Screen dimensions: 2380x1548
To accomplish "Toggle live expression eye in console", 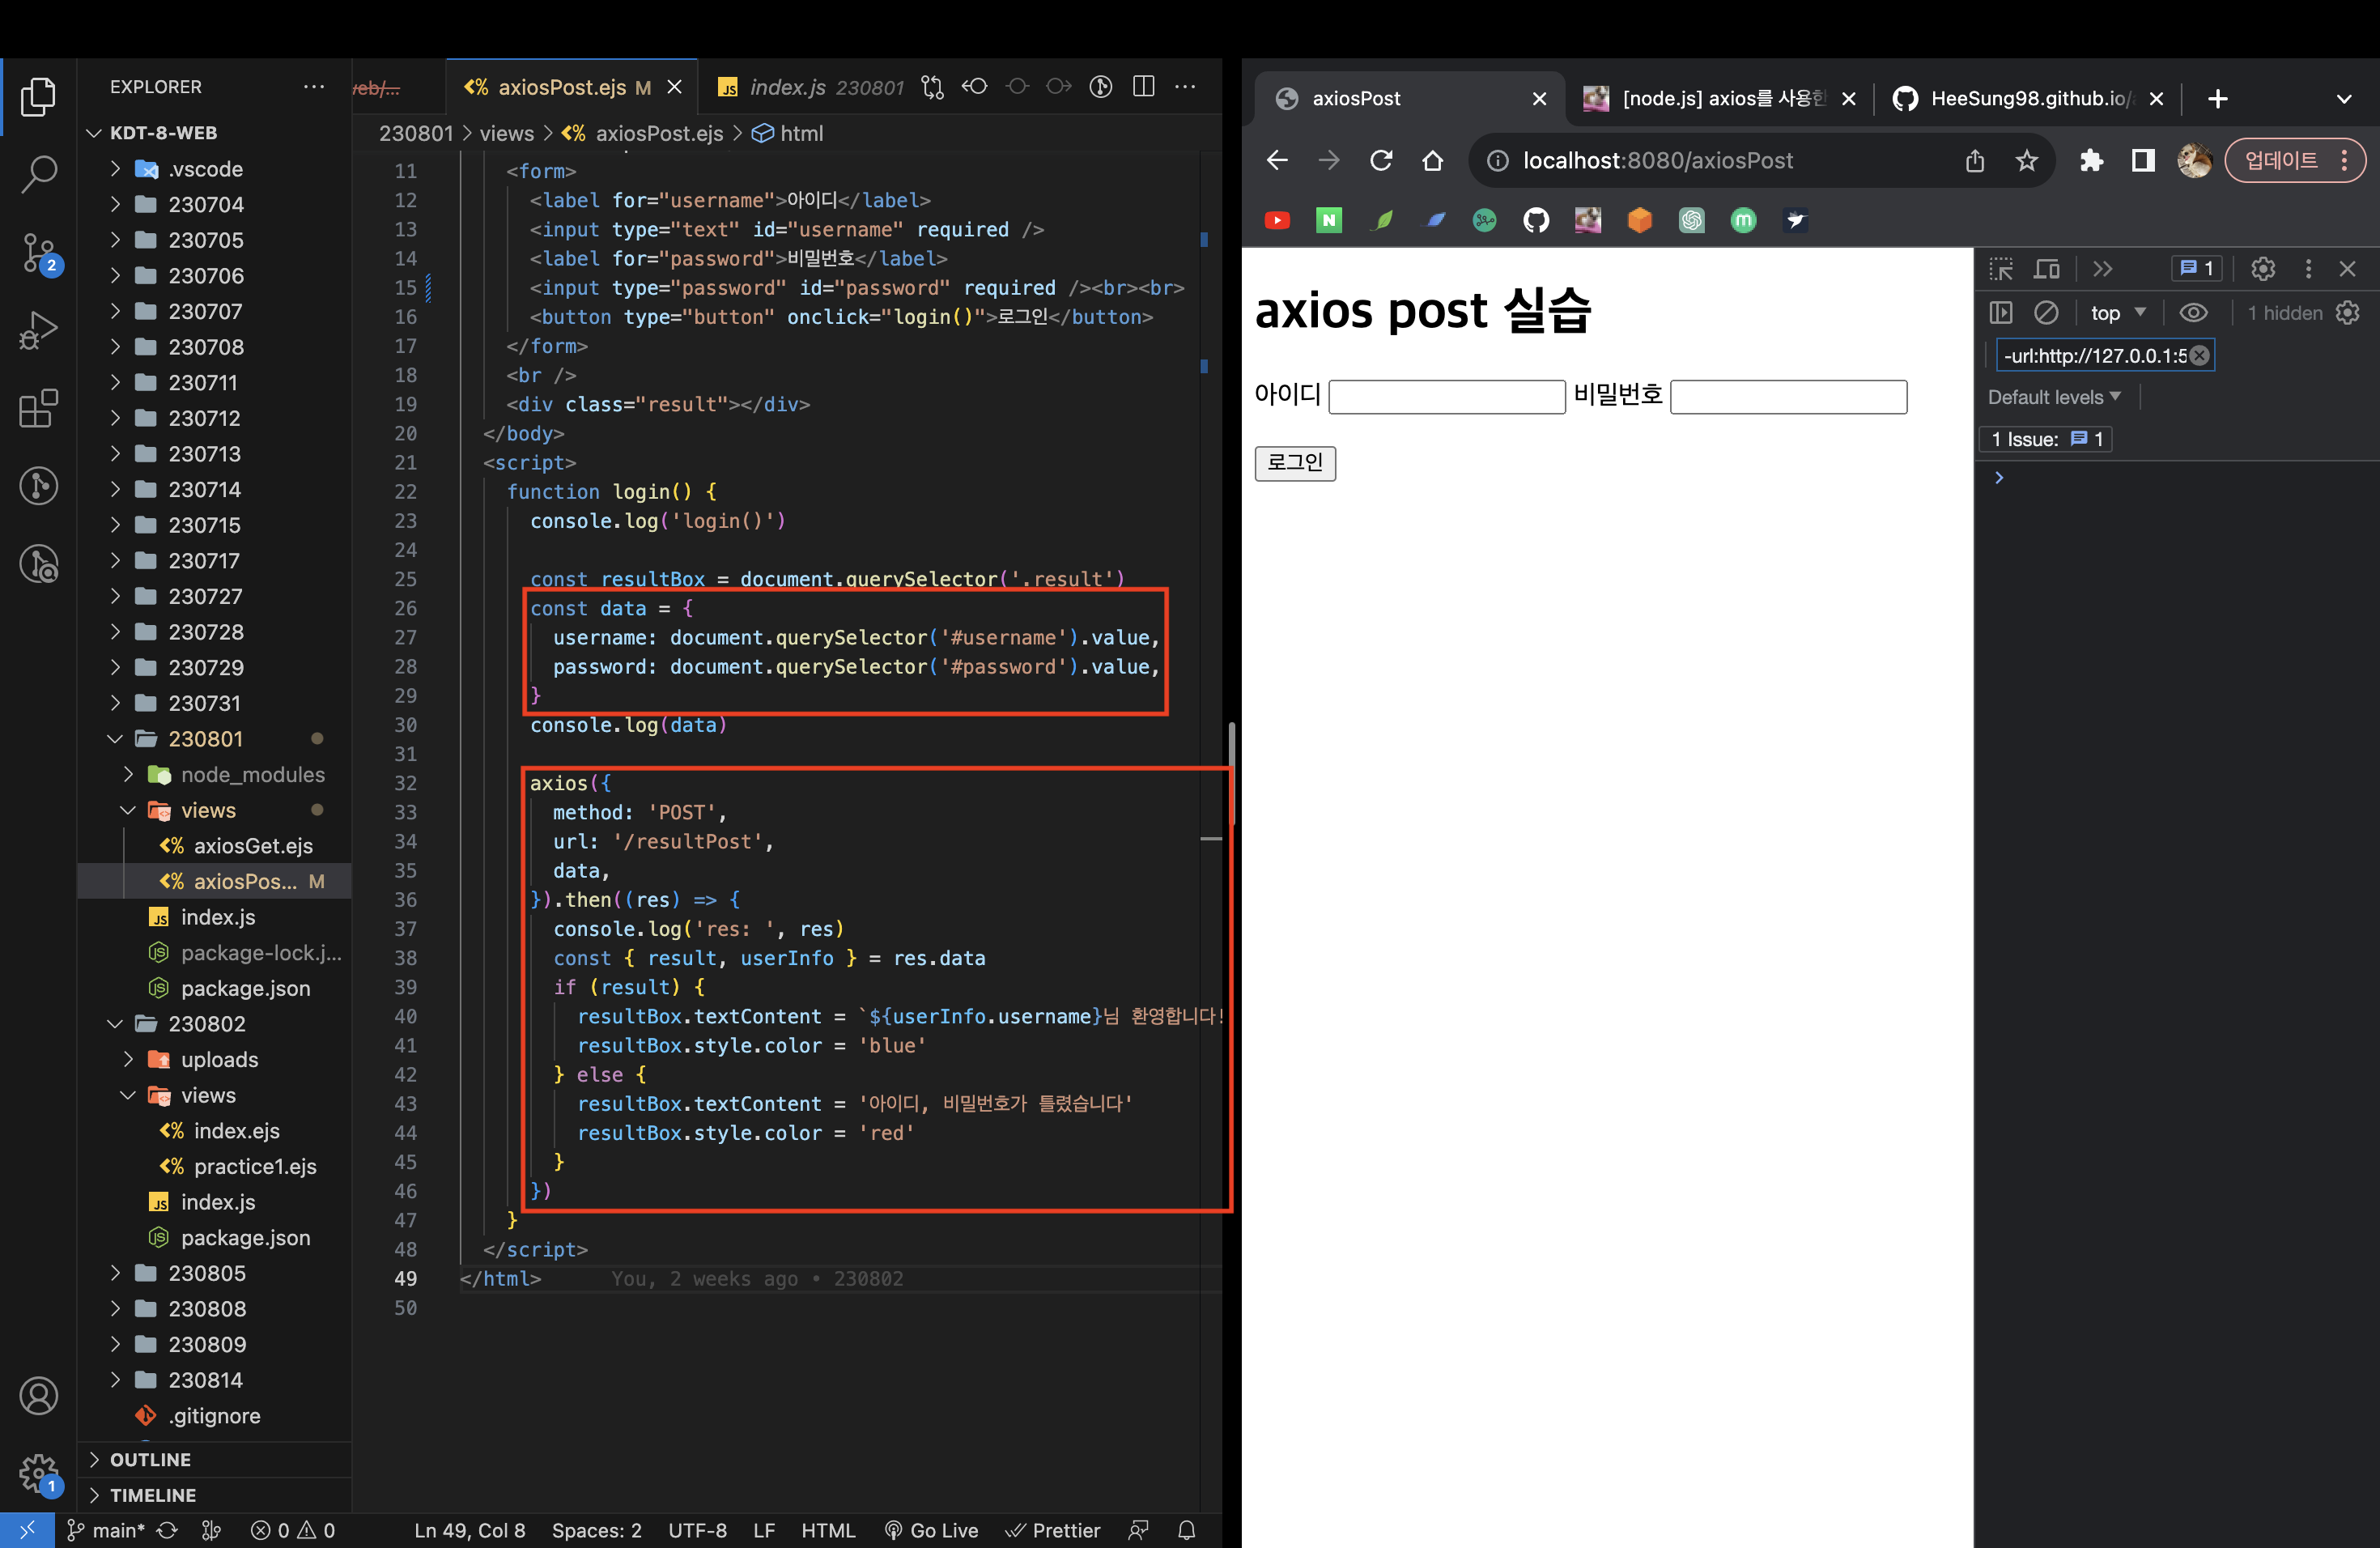I will pyautogui.click(x=2194, y=313).
